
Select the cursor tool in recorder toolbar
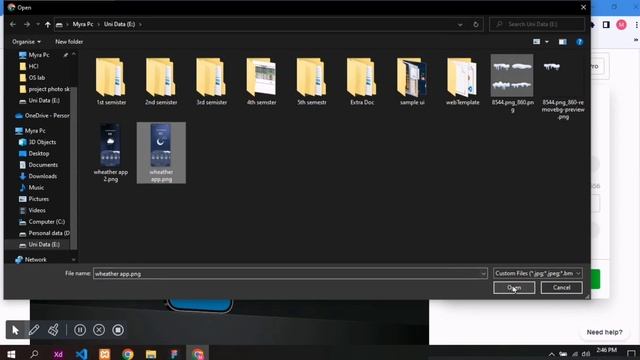tap(15, 330)
